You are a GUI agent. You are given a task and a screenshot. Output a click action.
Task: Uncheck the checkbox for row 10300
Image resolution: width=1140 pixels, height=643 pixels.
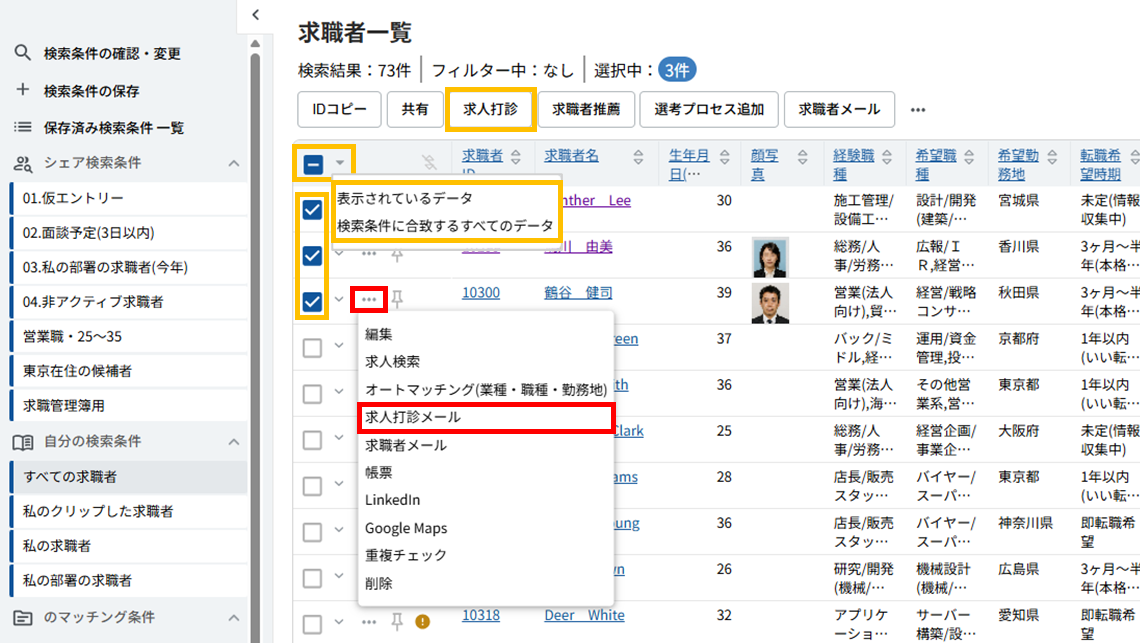pos(312,301)
